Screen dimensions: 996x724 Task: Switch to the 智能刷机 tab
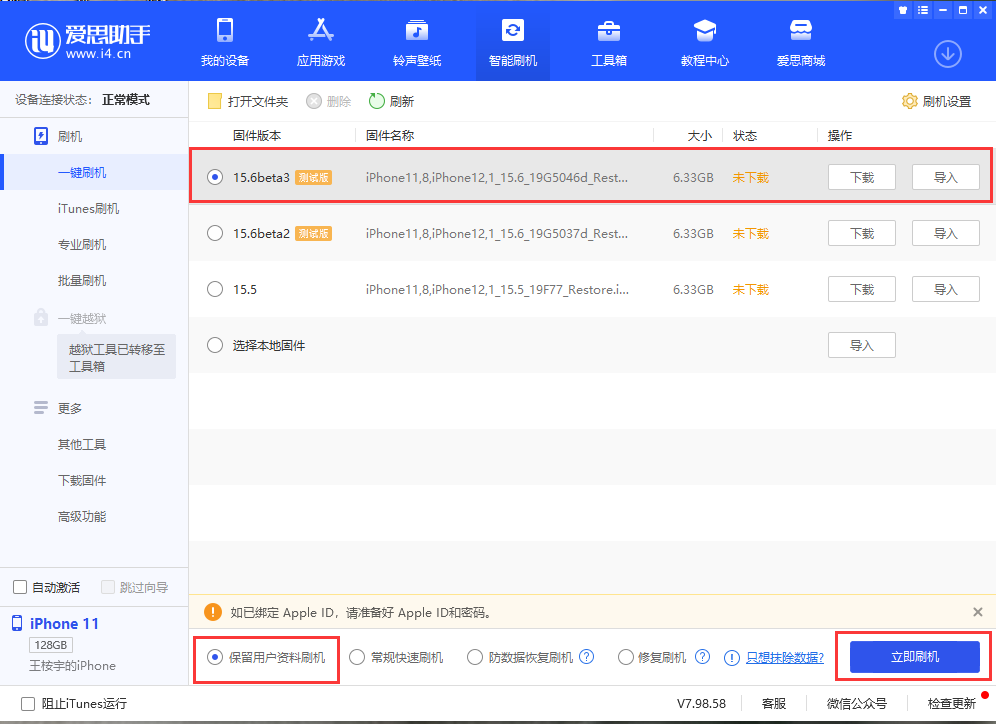coord(512,42)
